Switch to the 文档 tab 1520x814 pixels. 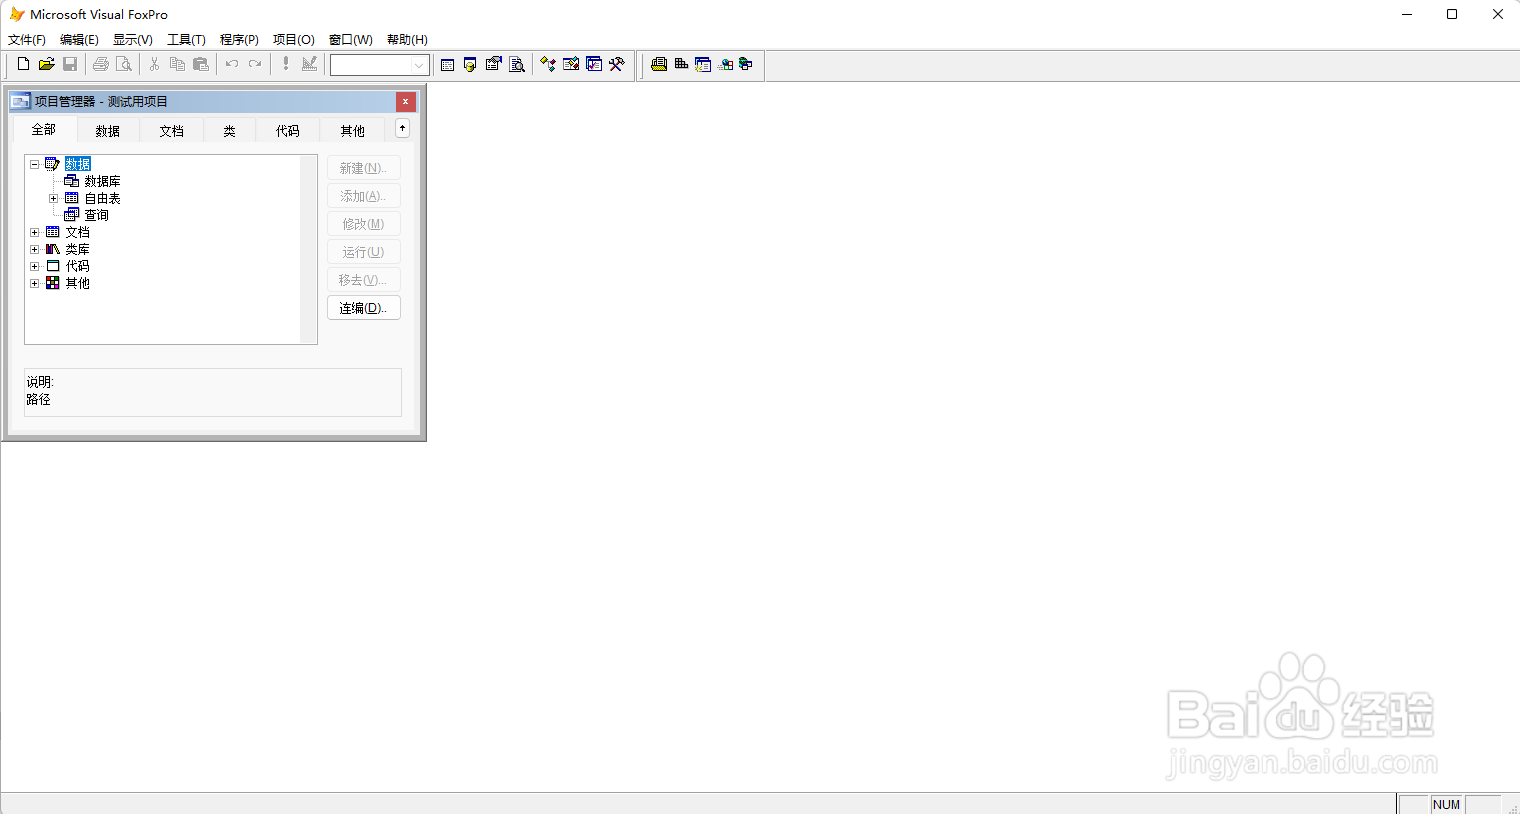(x=172, y=131)
